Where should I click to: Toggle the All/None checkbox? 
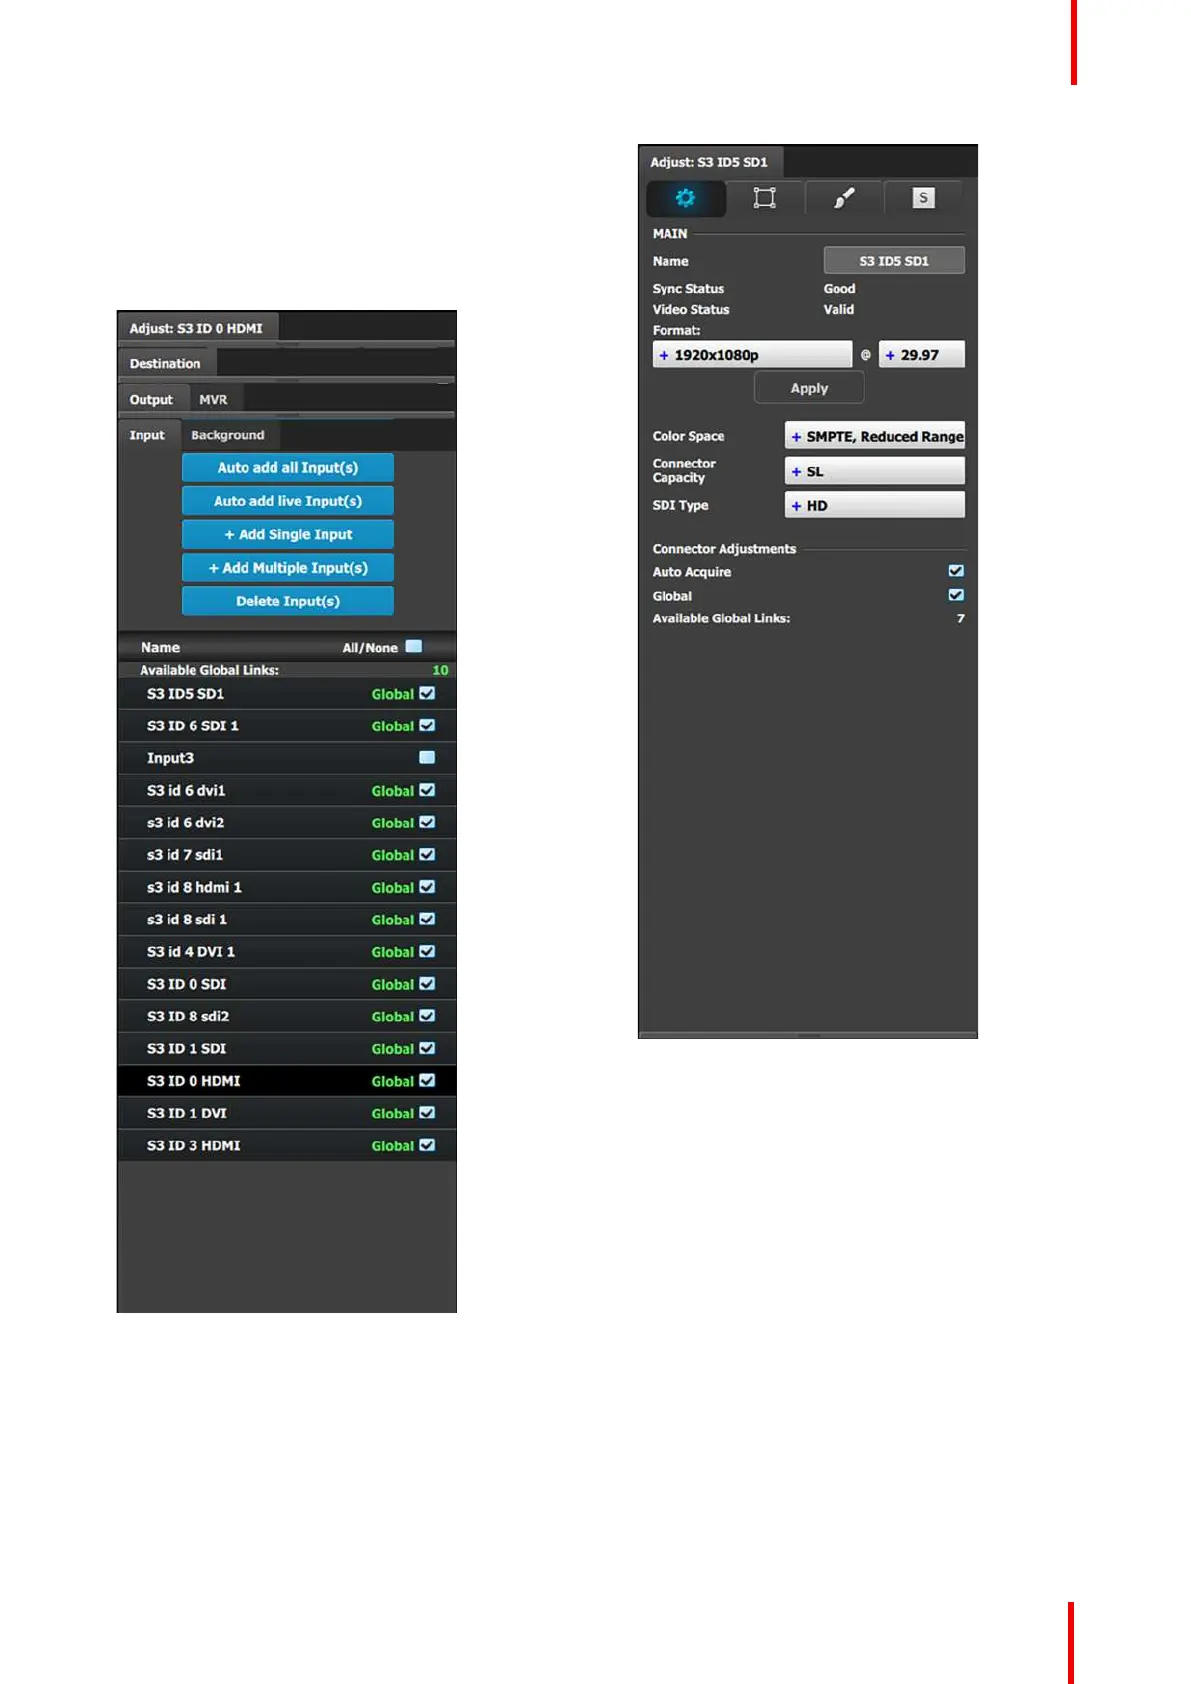(x=414, y=647)
